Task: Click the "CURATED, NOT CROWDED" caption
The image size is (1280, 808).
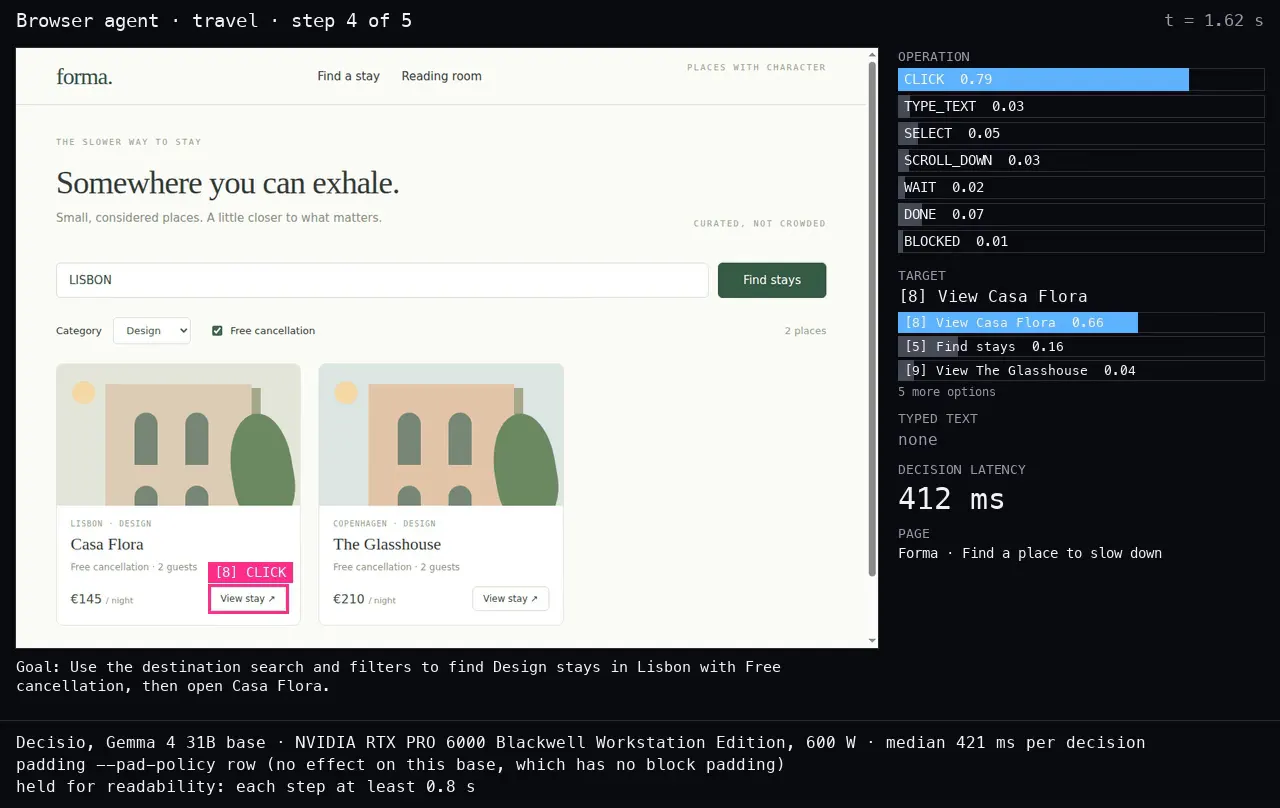Action: point(760,224)
